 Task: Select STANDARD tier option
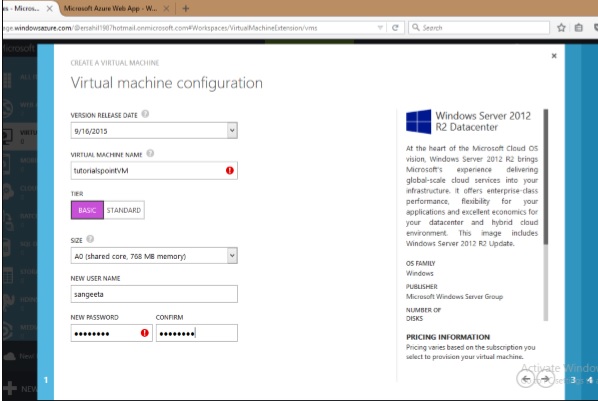coord(124,210)
